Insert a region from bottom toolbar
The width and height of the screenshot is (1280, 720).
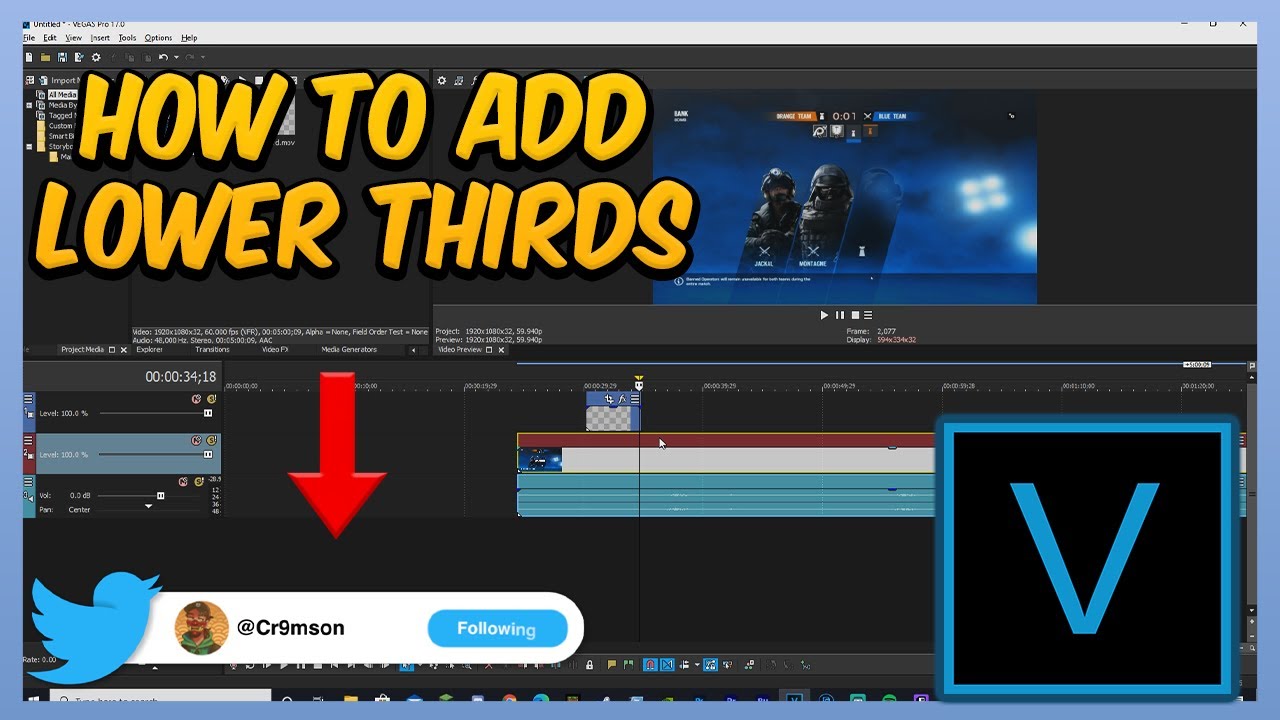pyautogui.click(x=628, y=665)
